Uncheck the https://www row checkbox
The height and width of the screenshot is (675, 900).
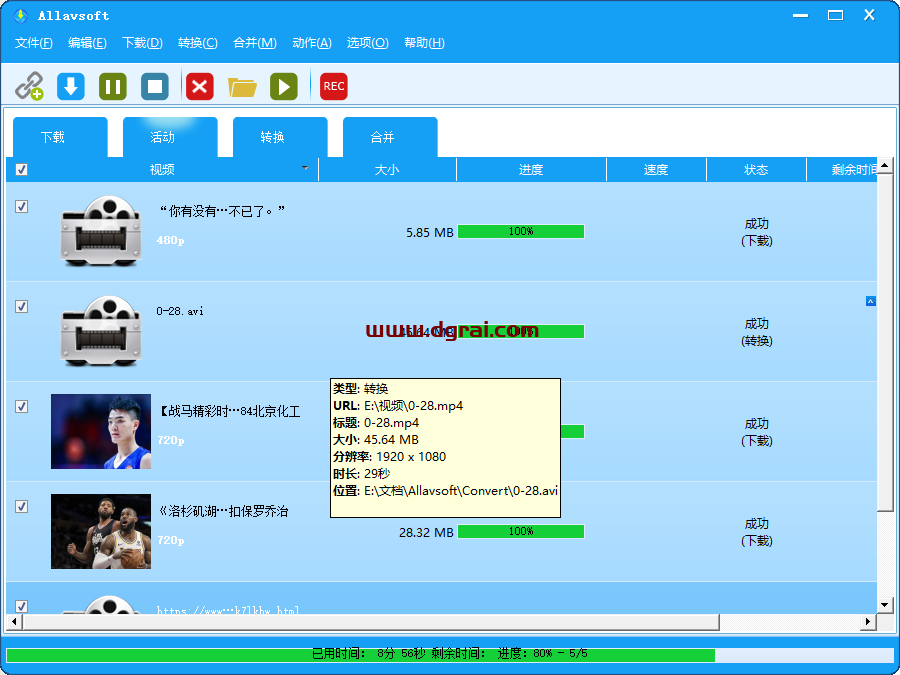click(21, 606)
